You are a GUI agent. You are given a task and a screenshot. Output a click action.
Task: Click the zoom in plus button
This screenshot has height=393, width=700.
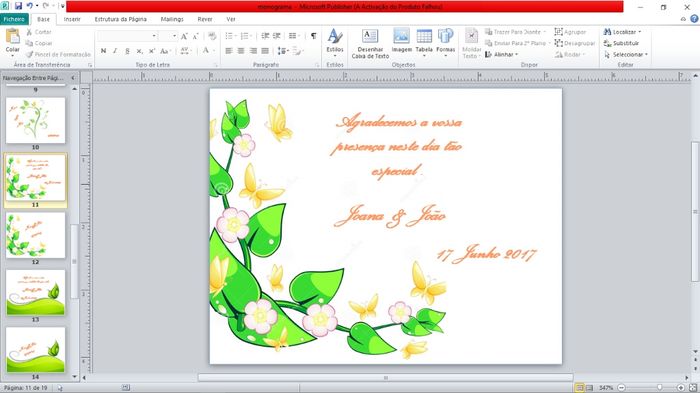[x=681, y=388]
